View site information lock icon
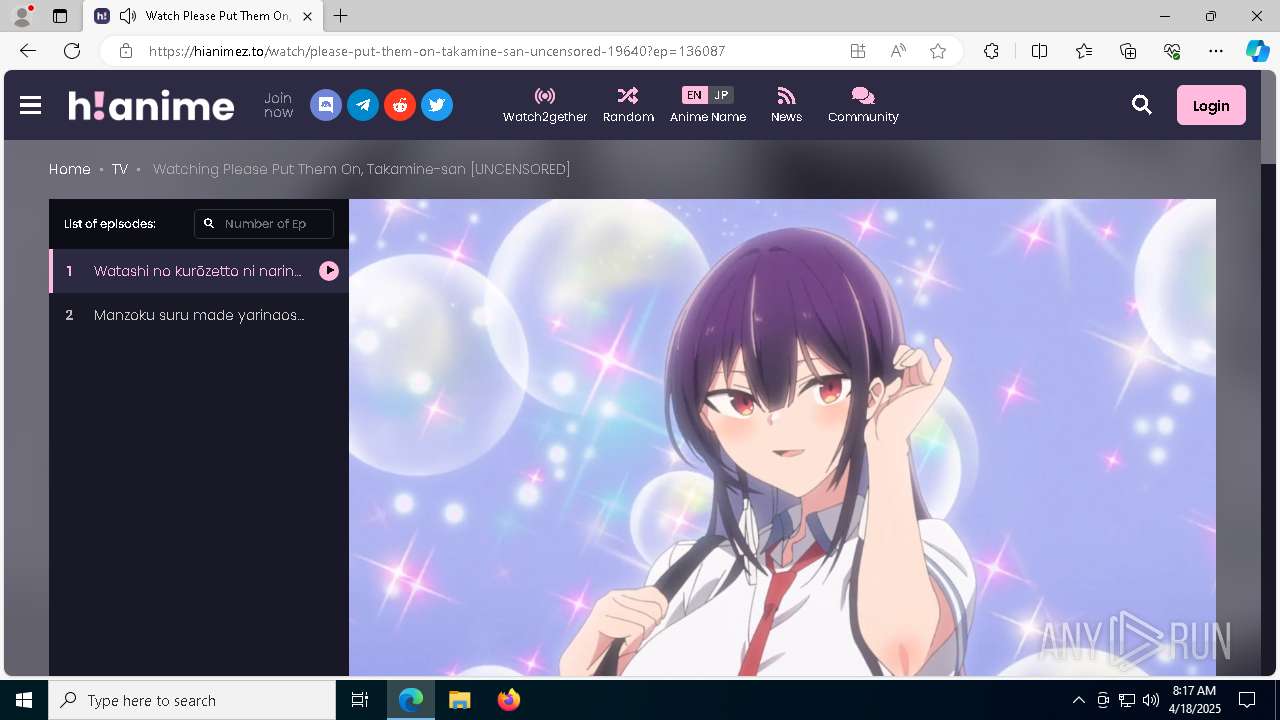 125,51
